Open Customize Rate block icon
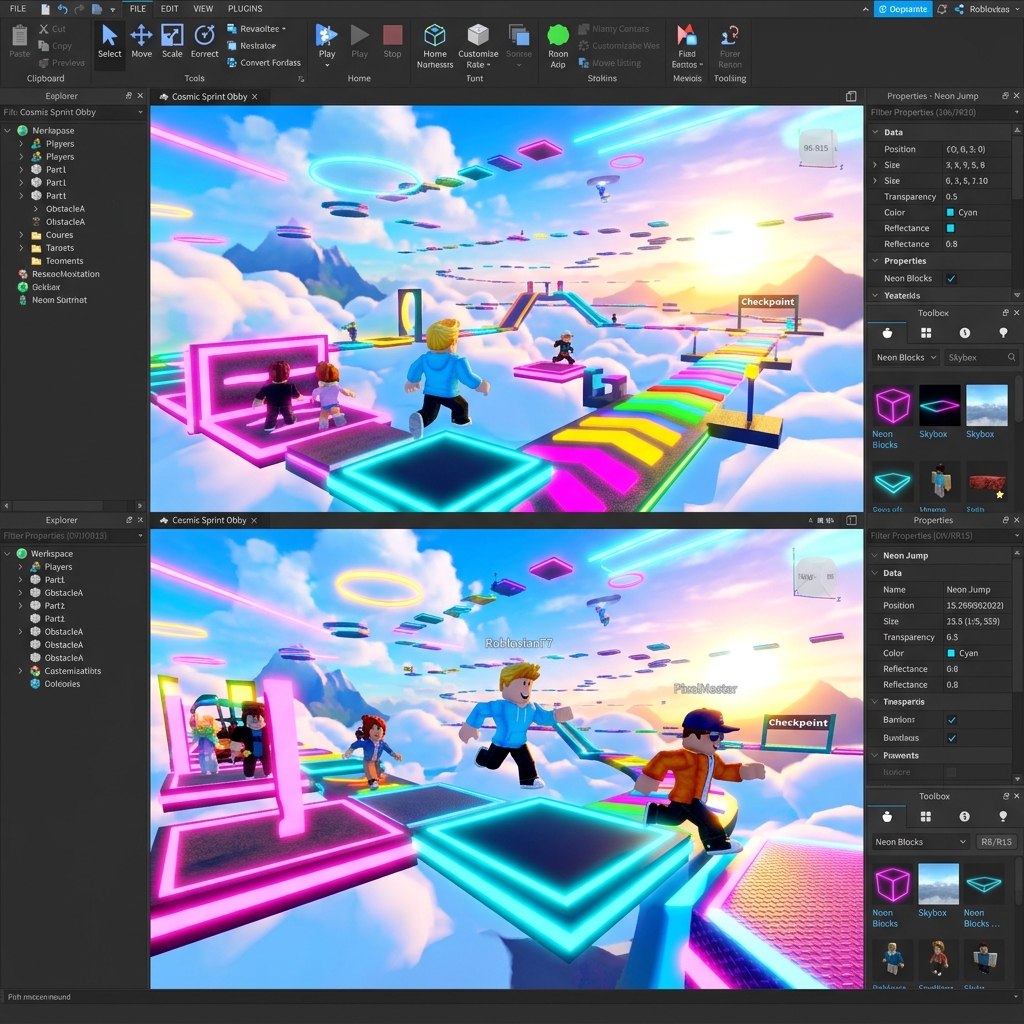This screenshot has width=1024, height=1024. pyautogui.click(x=478, y=46)
